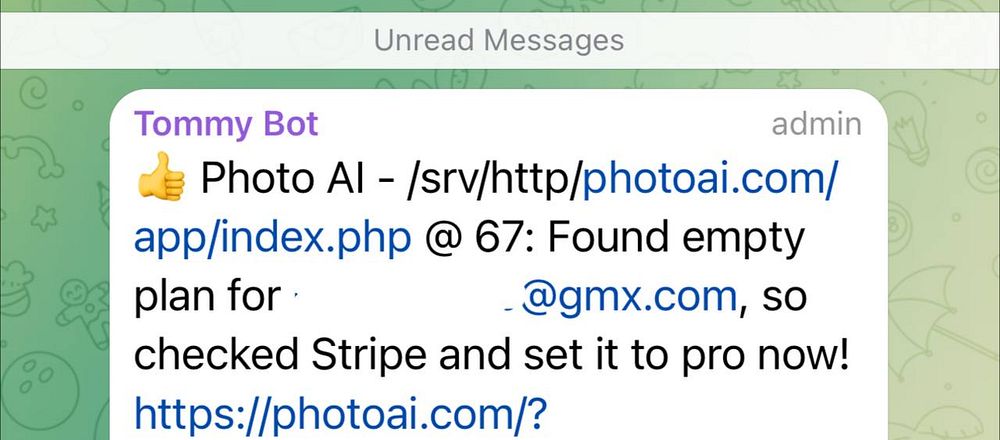Open the https://photoai.com/? URL

point(343,412)
